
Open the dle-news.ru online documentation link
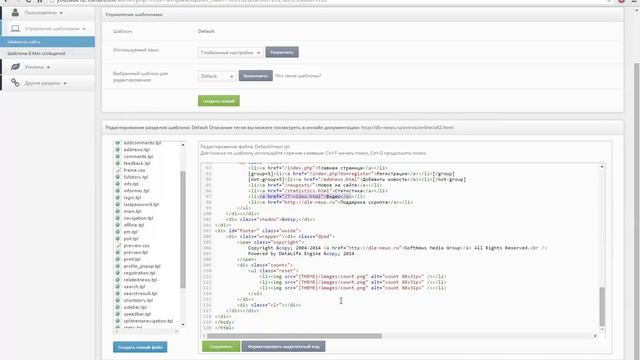coord(407,128)
